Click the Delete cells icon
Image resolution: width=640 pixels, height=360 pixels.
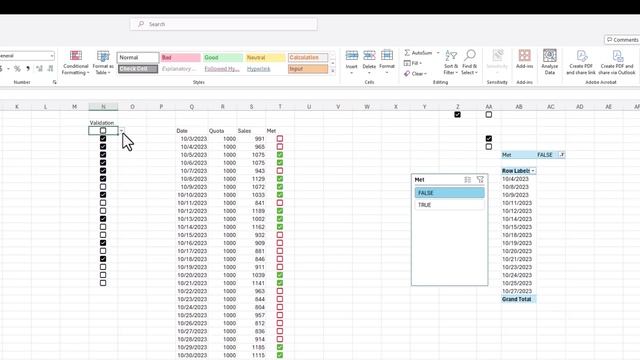[x=369, y=55]
